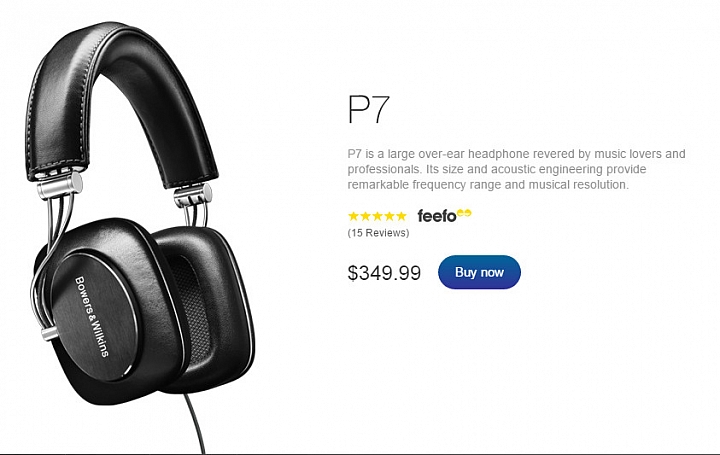Click the yellow feefo smile icon

click(x=464, y=213)
